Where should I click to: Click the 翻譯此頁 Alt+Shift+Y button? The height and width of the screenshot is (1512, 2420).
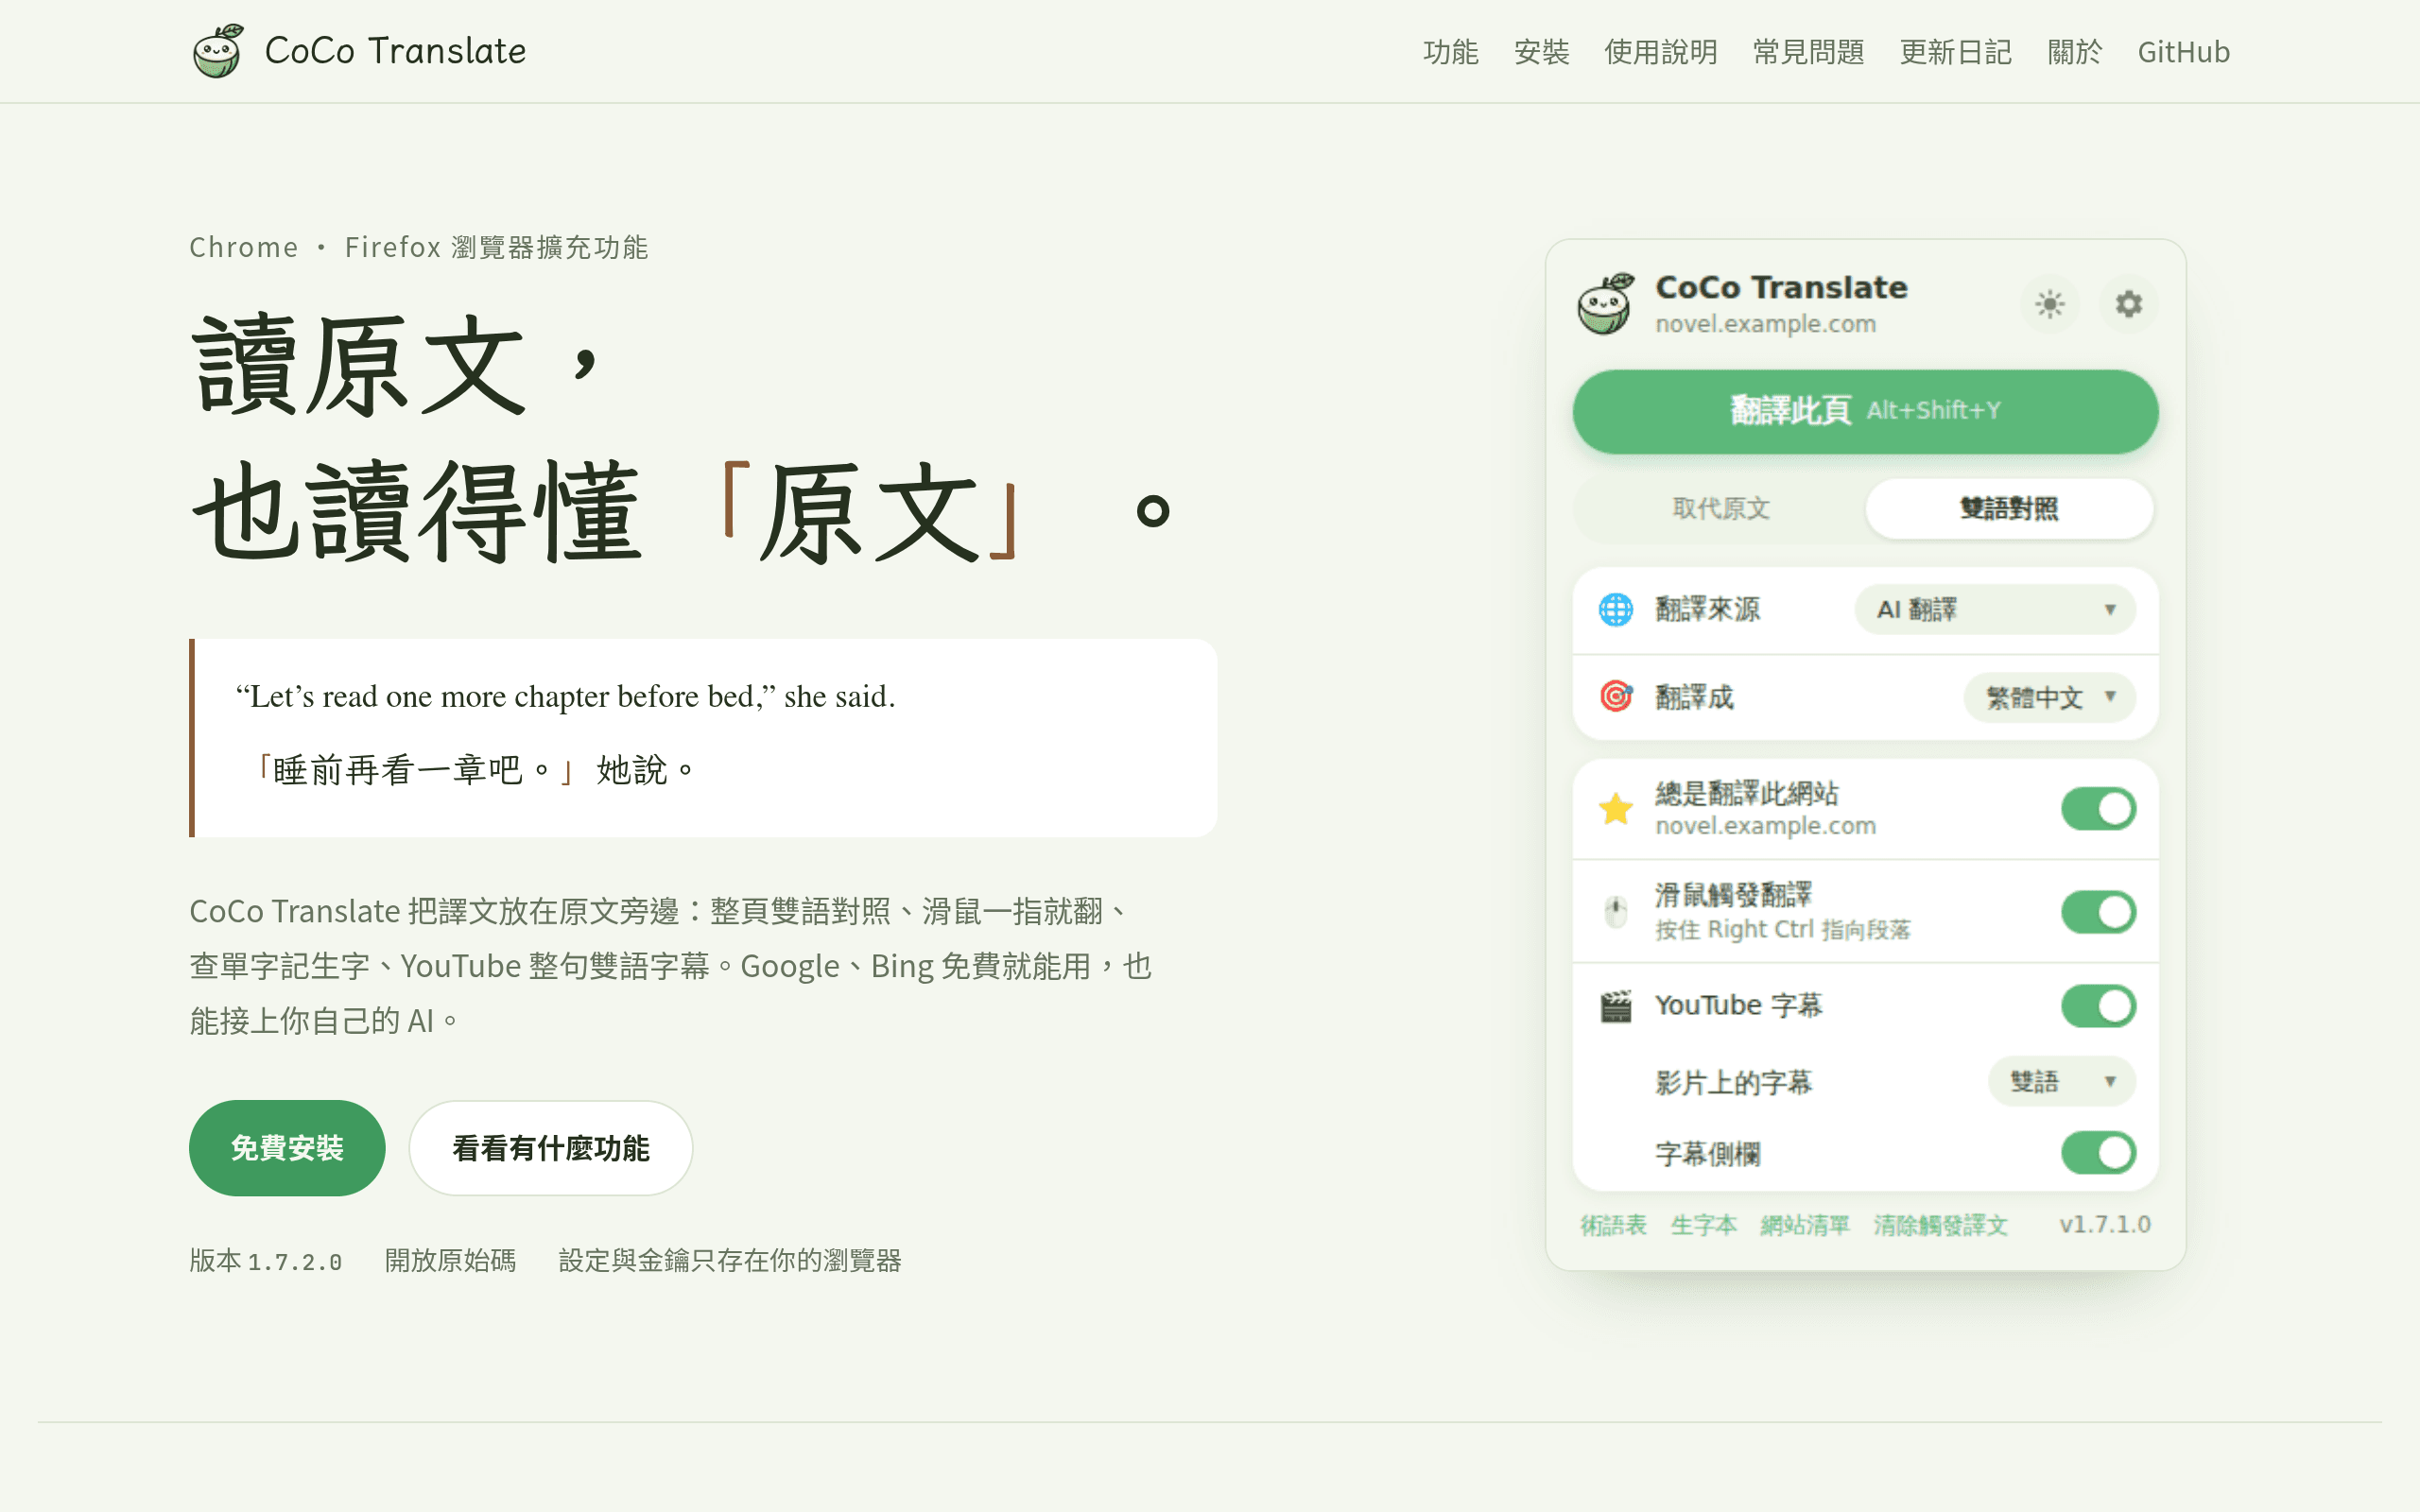tap(1865, 411)
